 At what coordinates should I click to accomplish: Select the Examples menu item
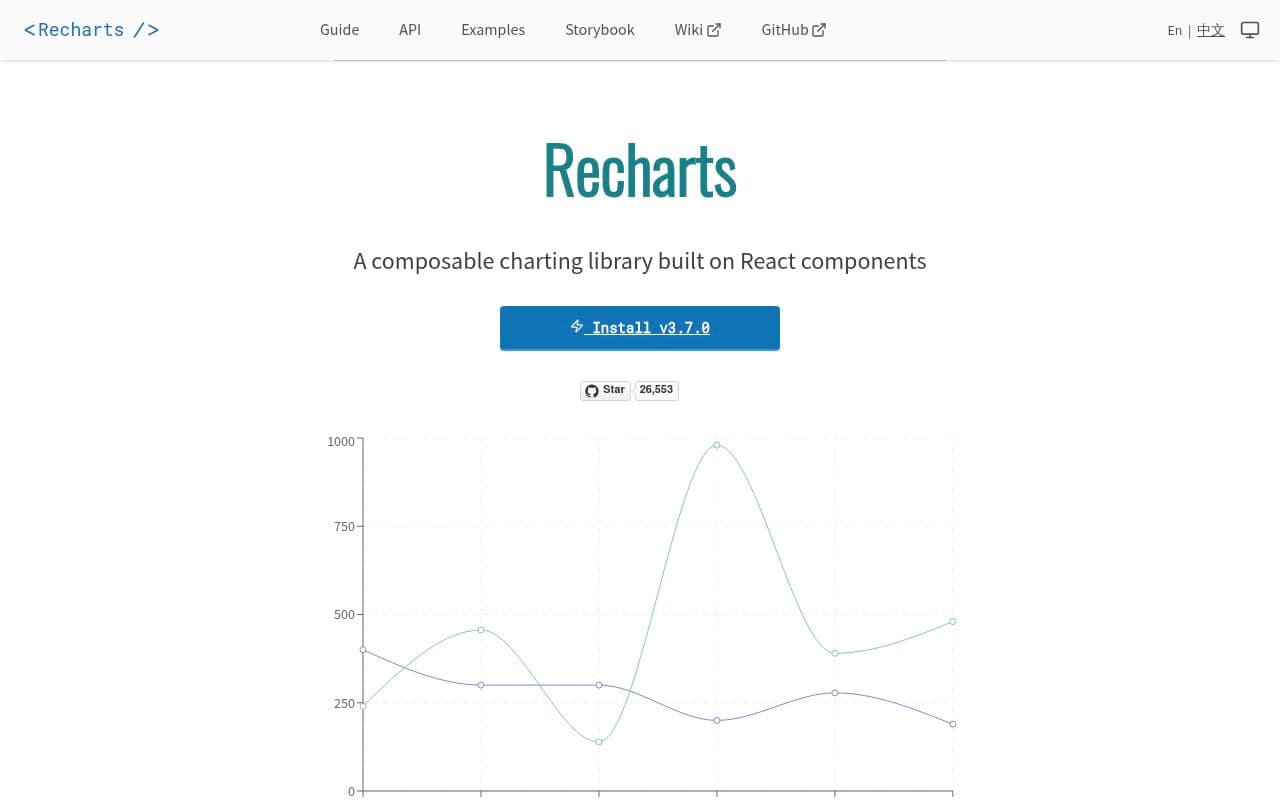(493, 29)
